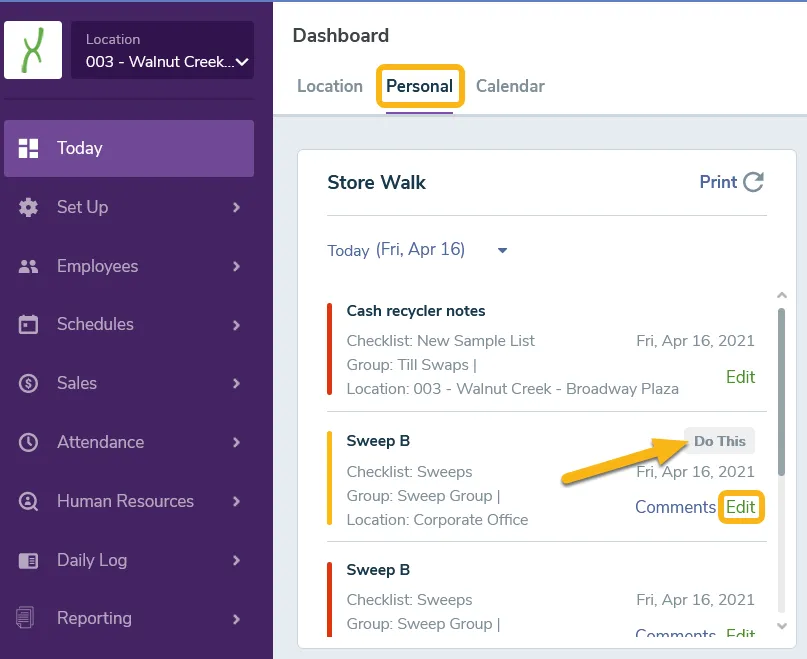Open Comments for the Corporate Office Sweep B
This screenshot has height=659, width=807.
pyautogui.click(x=675, y=507)
